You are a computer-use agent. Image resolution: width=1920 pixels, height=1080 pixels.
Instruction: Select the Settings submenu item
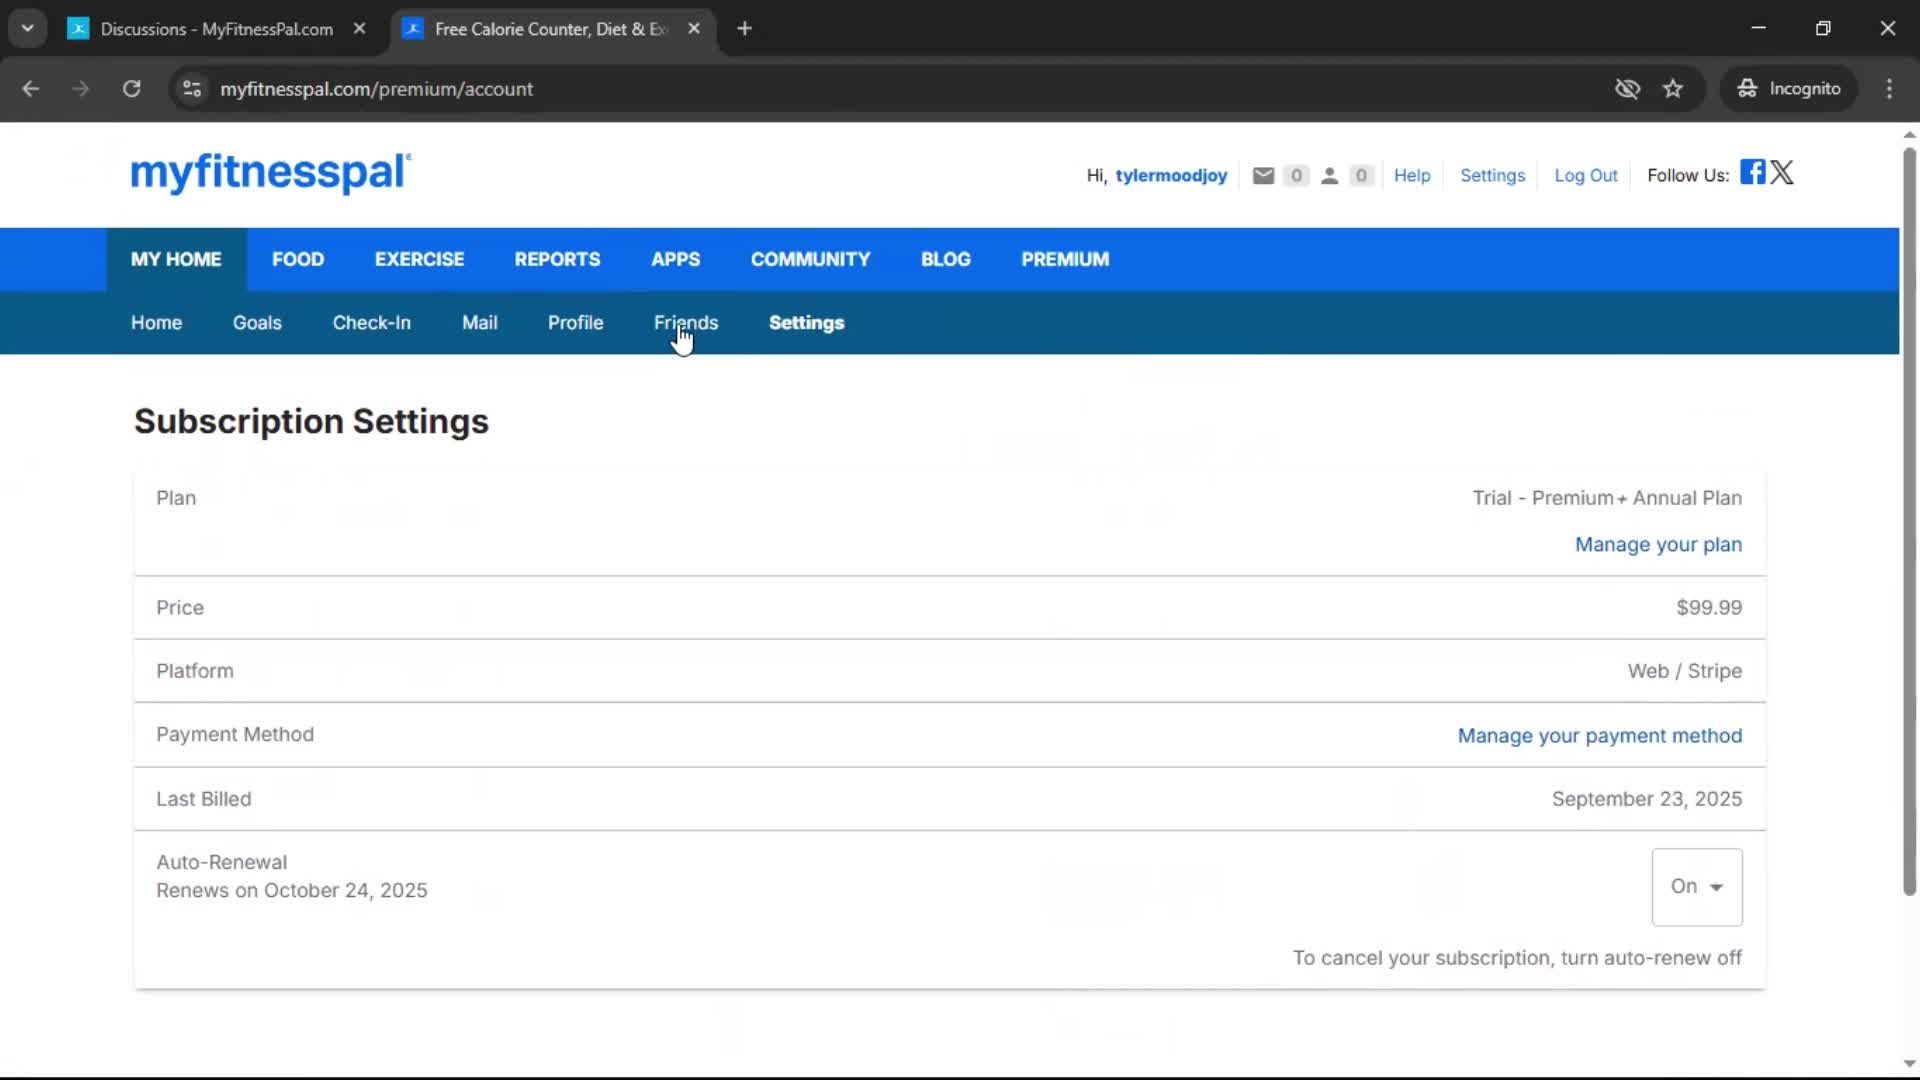807,323
